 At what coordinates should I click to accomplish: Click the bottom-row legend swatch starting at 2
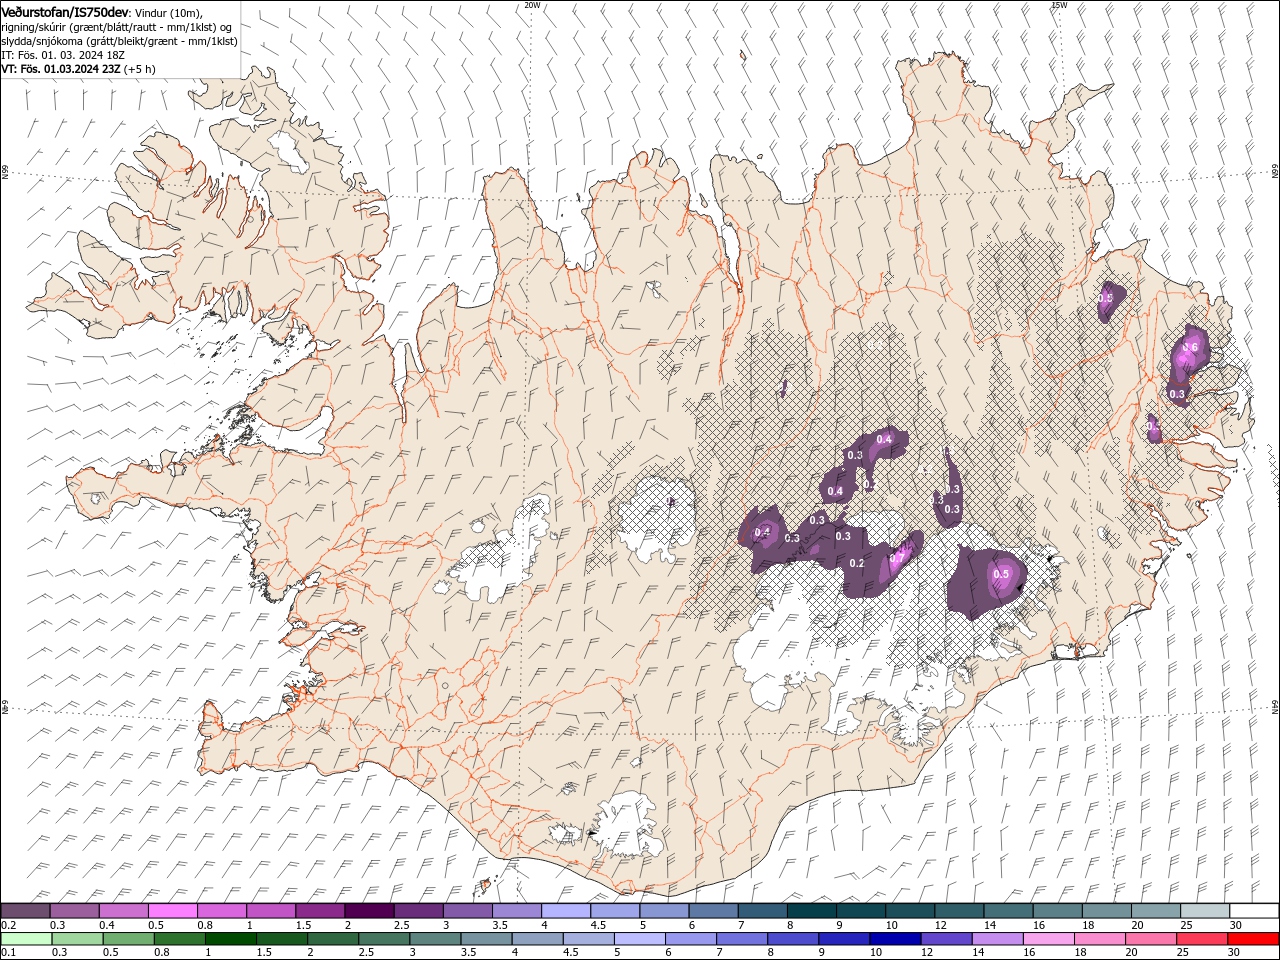[333, 939]
